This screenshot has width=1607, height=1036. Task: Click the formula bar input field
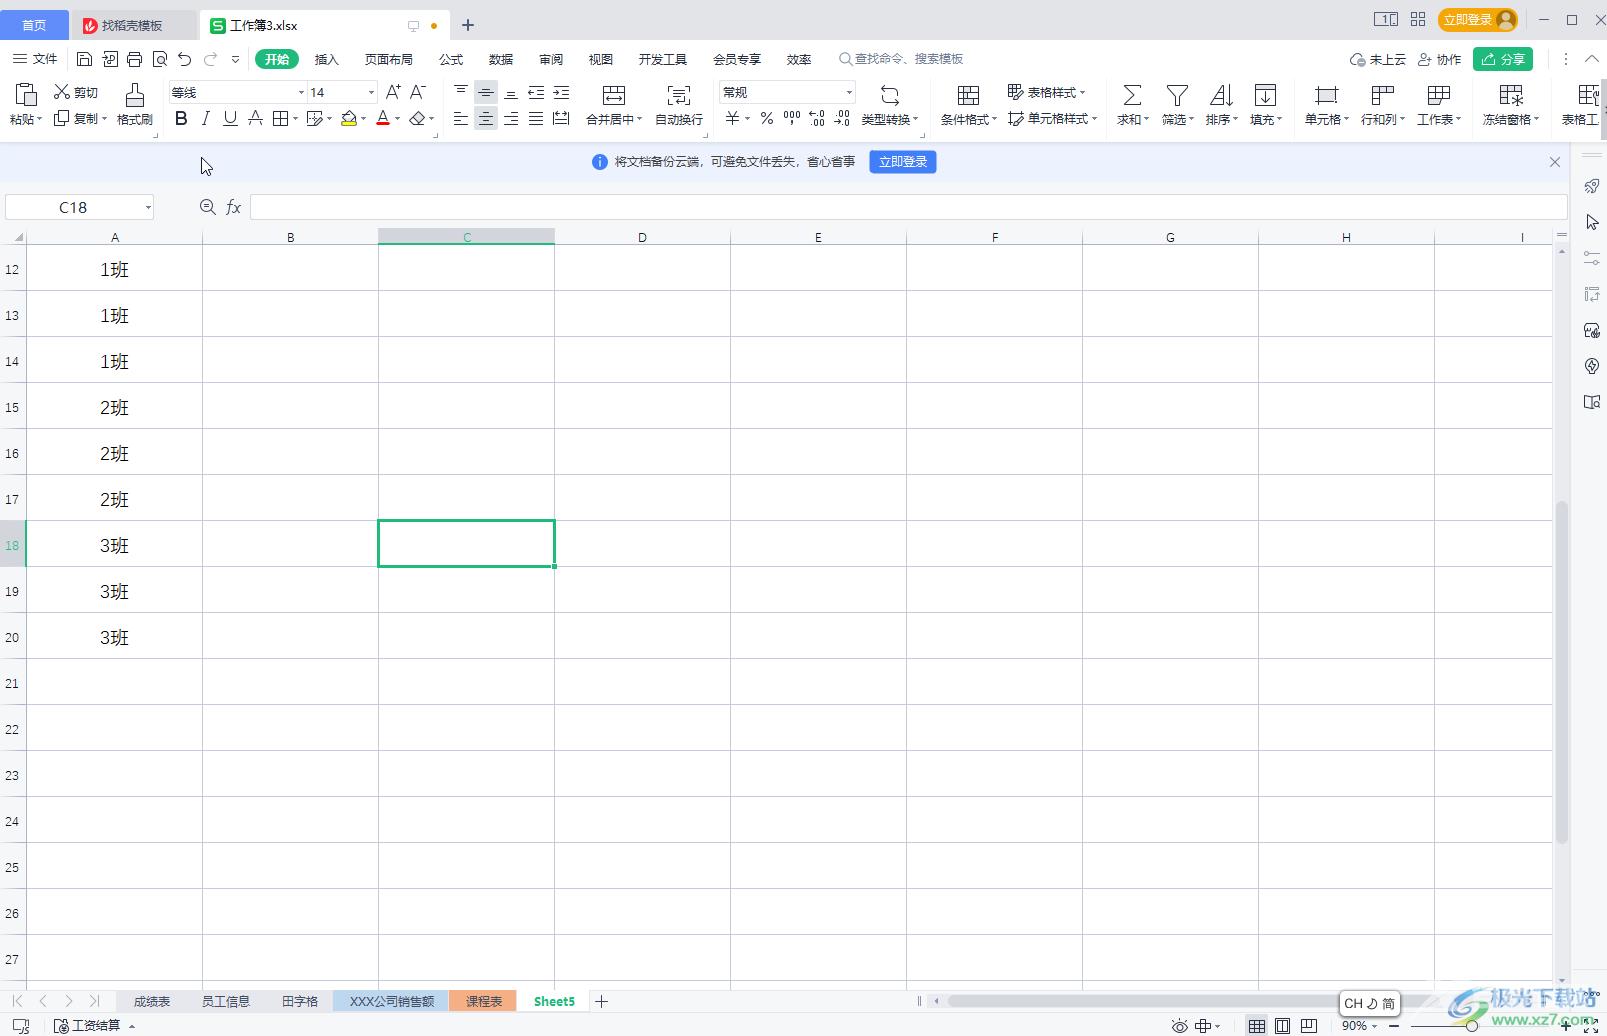[x=908, y=207]
